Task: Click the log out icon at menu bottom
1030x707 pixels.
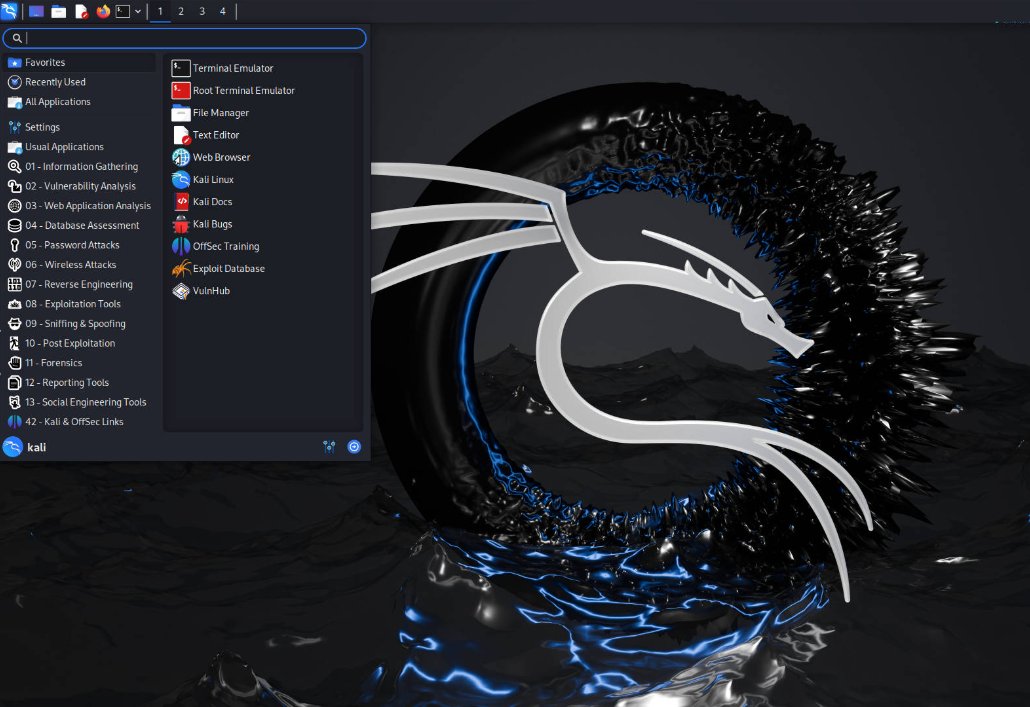Action: coord(354,447)
